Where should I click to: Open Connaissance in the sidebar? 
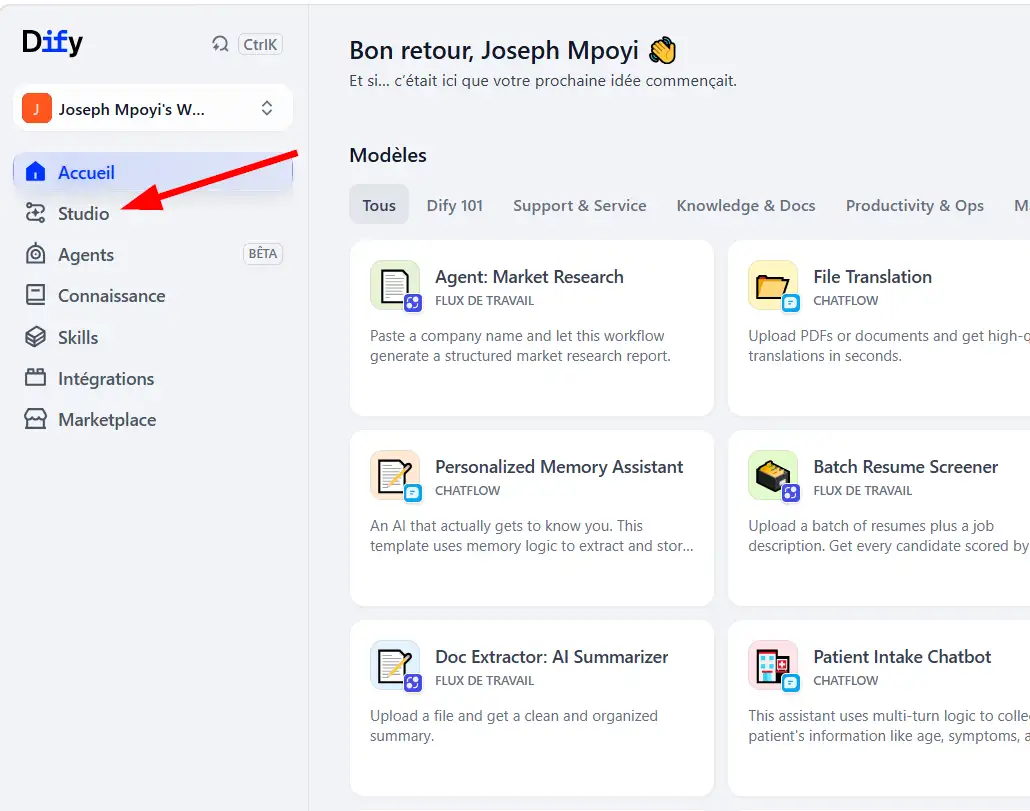[x=152, y=296]
